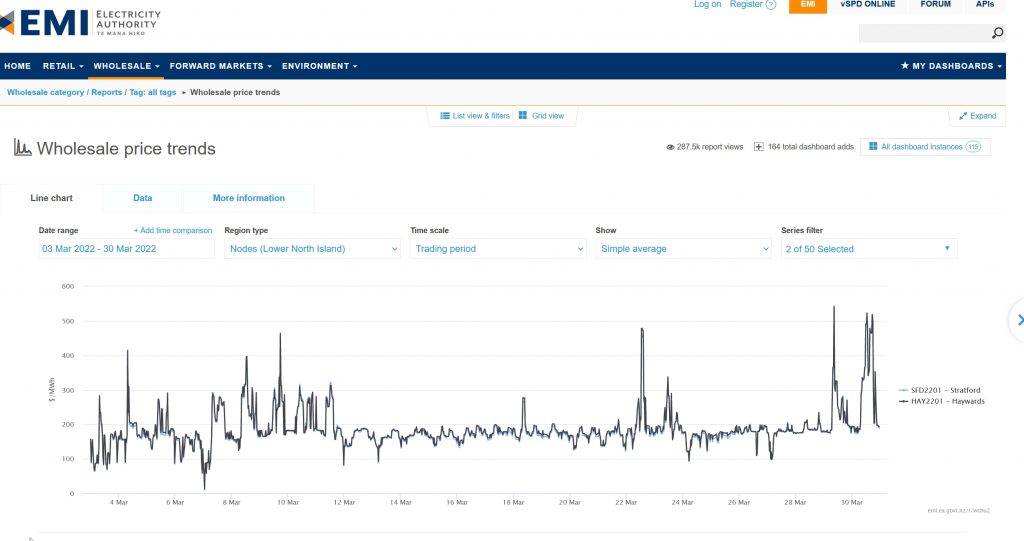This screenshot has width=1024, height=541.
Task: Click the total dashboard adds plus icon
Action: (x=759, y=146)
